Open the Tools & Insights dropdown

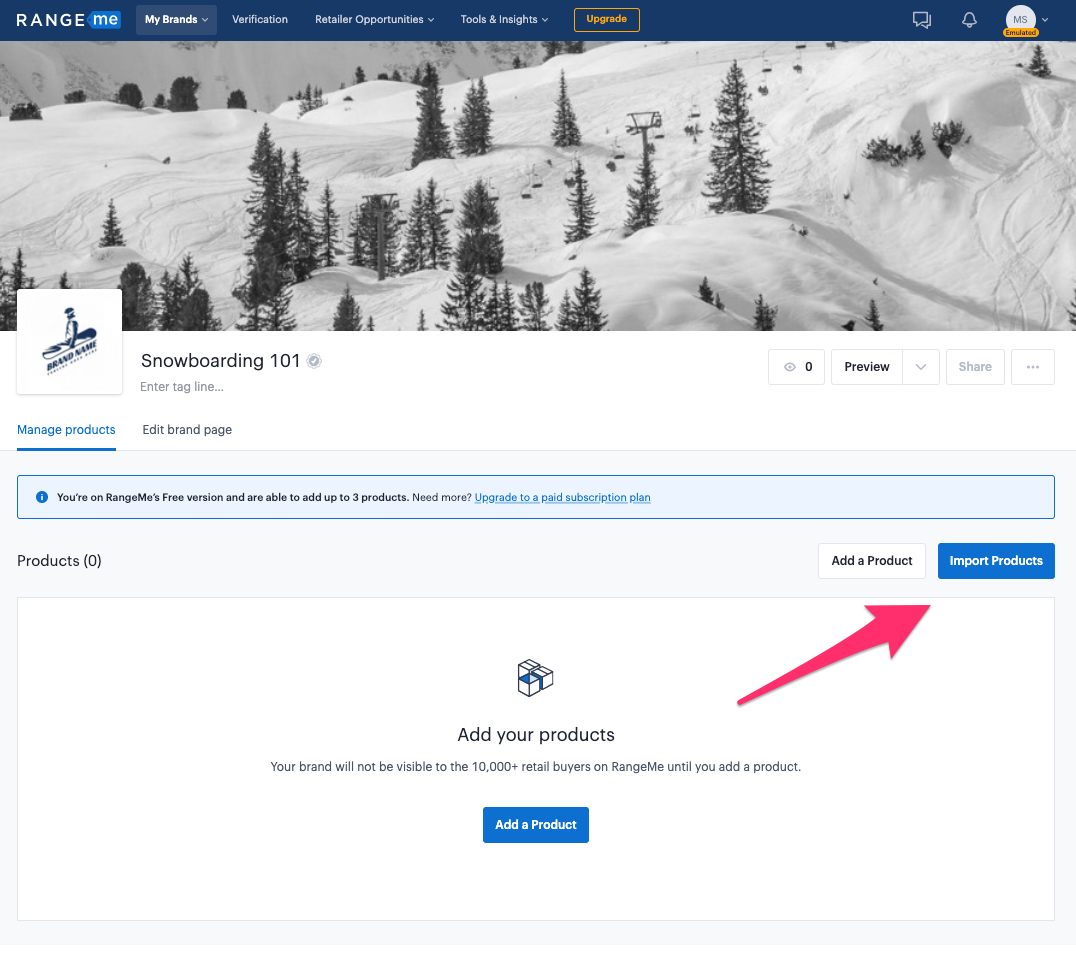[x=505, y=19]
